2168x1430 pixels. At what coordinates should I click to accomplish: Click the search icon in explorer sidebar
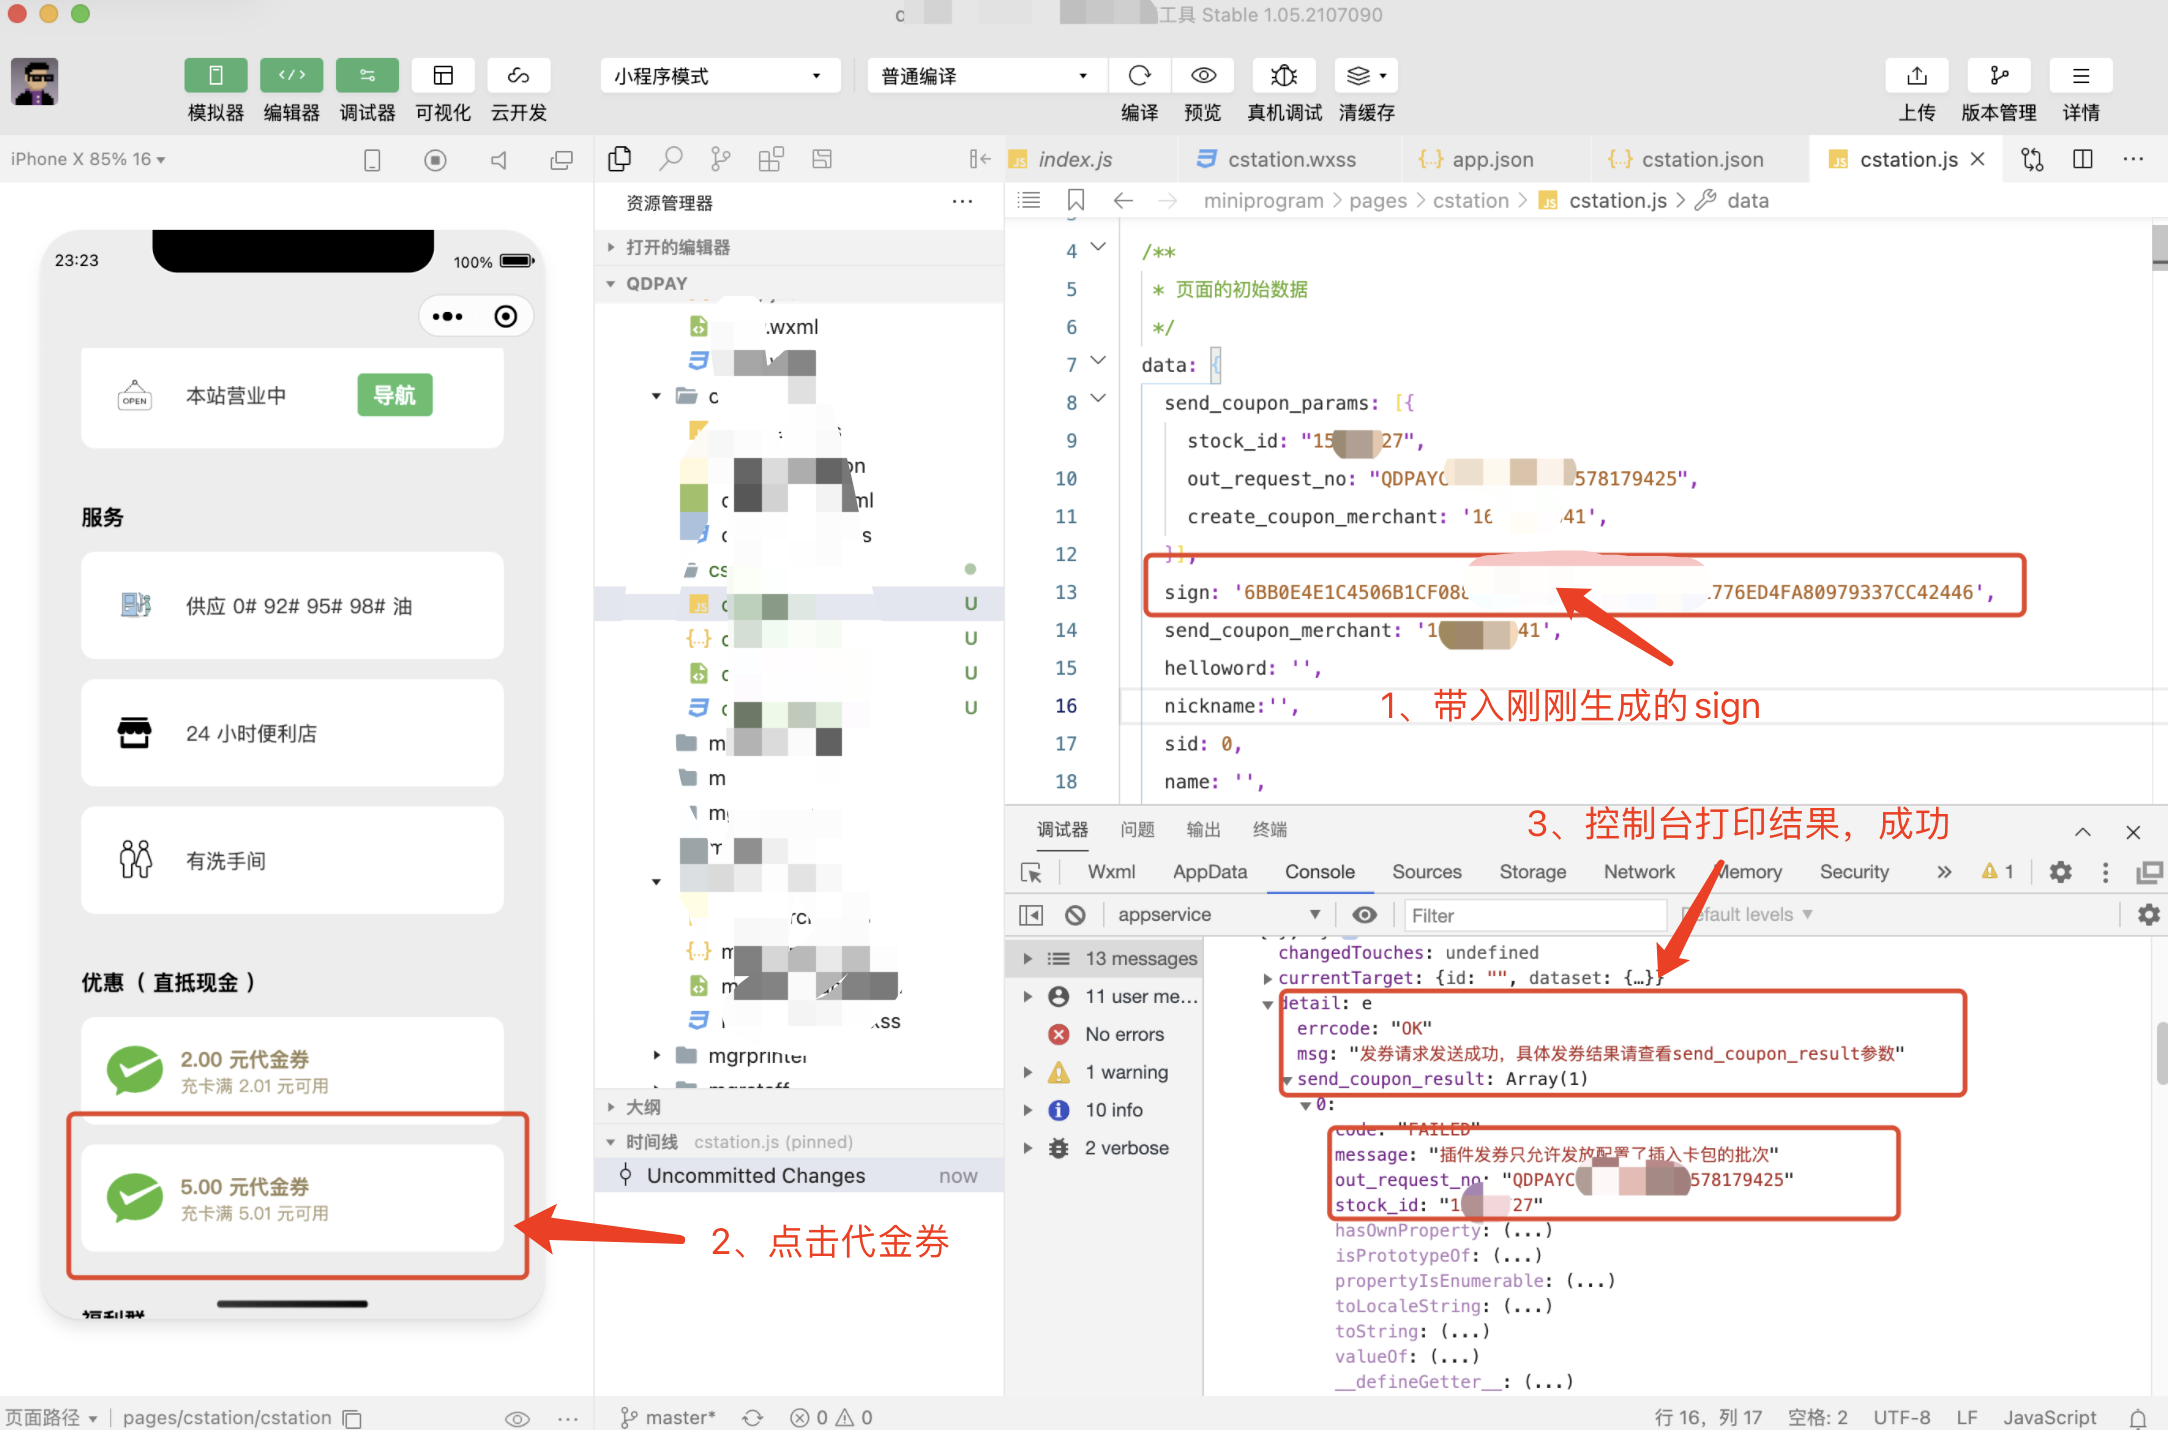pyautogui.click(x=671, y=159)
